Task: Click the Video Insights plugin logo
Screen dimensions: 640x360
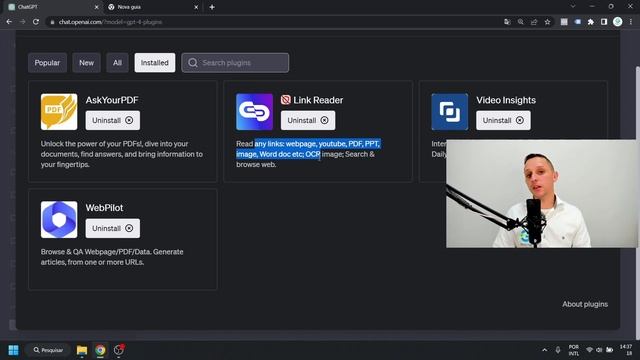Action: pyautogui.click(x=450, y=112)
